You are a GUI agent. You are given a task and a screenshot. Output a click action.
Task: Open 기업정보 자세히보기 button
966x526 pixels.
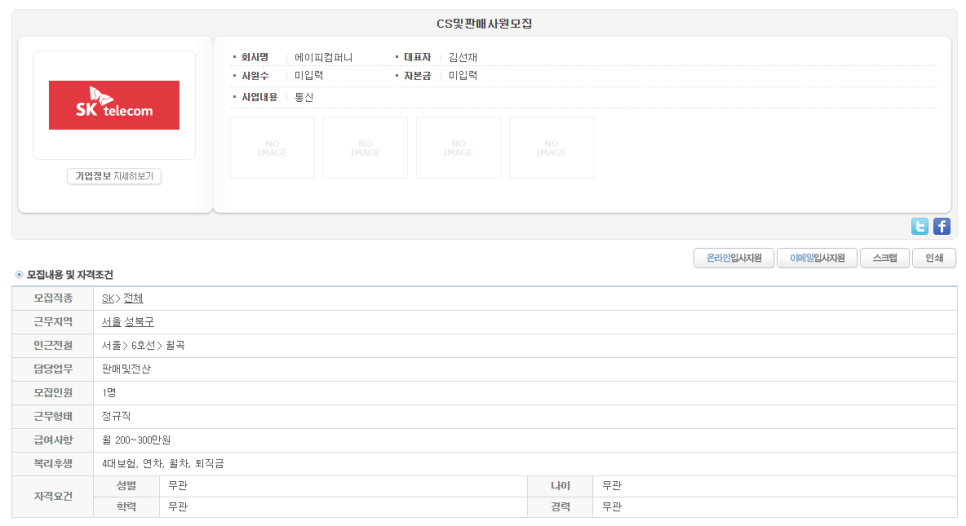click(x=114, y=176)
